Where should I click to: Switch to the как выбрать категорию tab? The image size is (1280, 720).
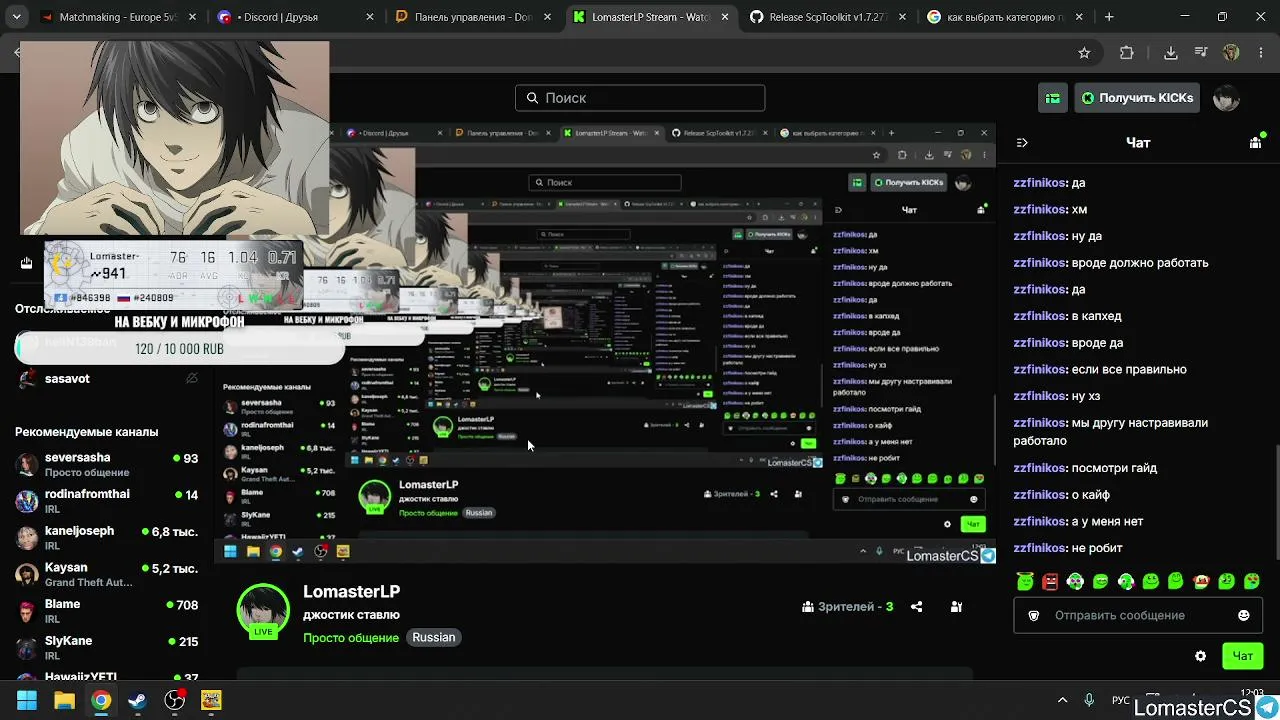point(1007,17)
